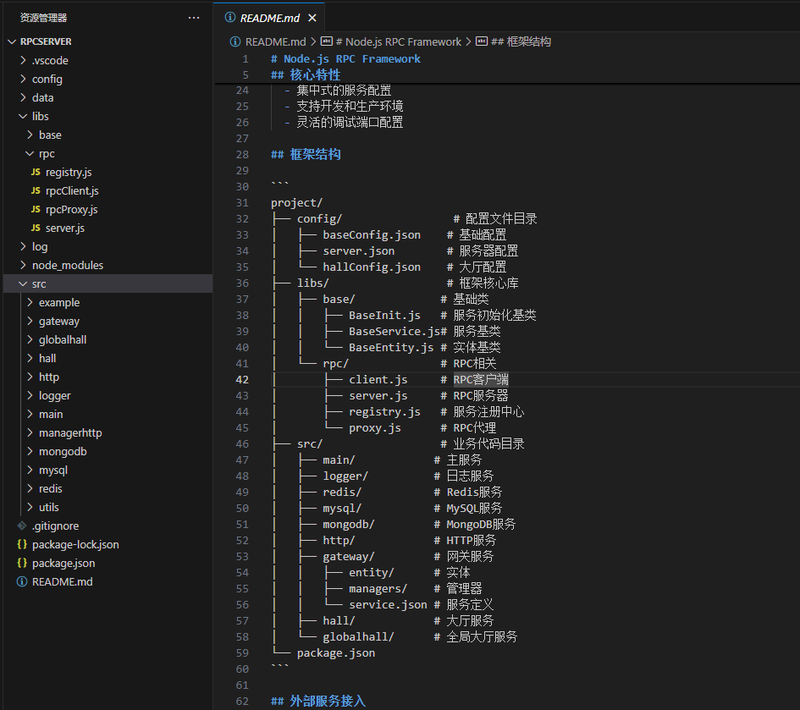Click the info icon in README.md tab
The image size is (800, 710).
(x=230, y=17)
